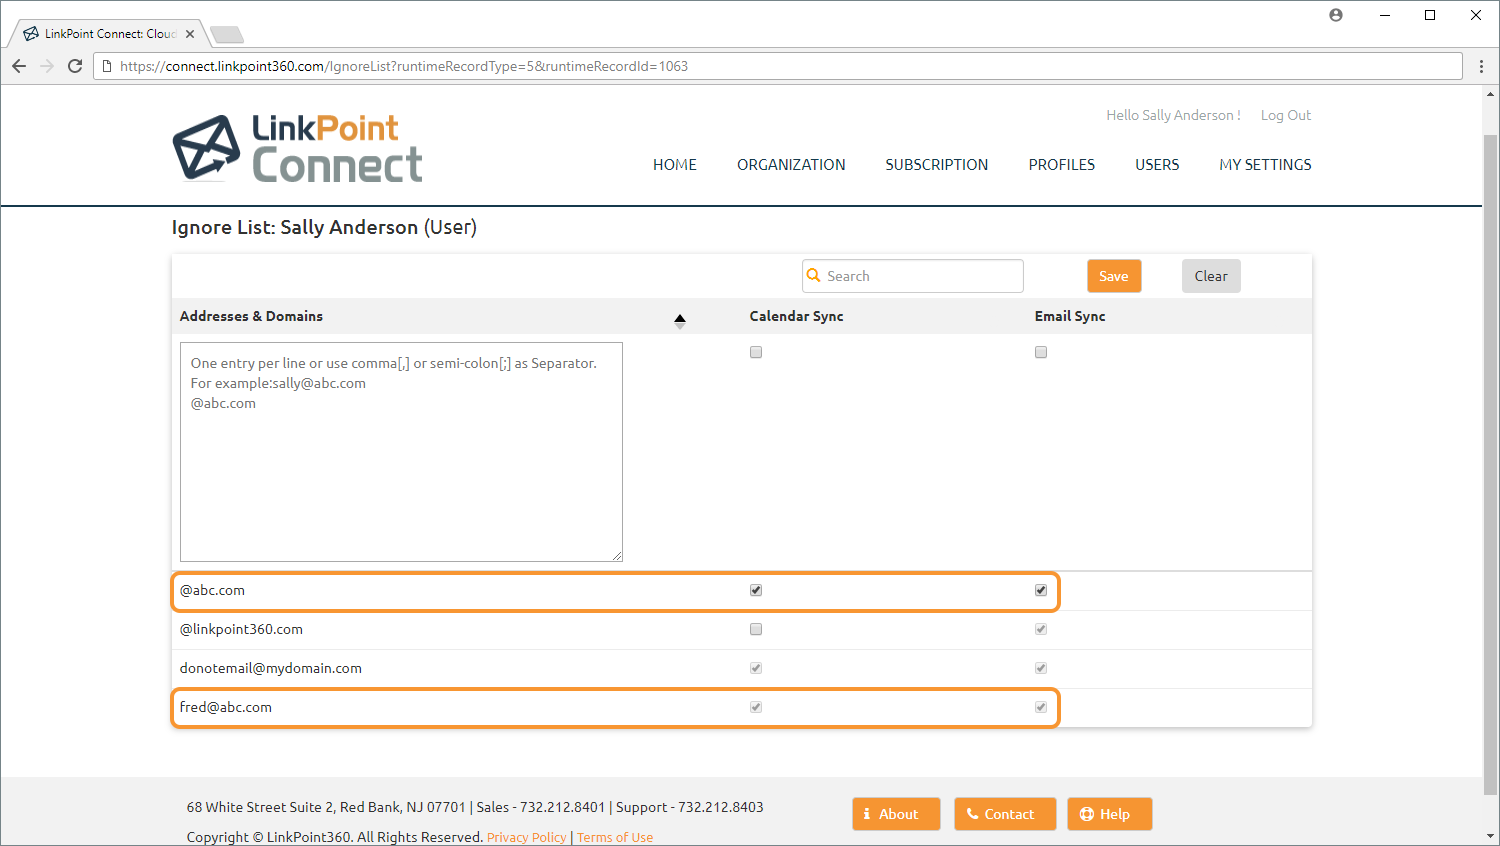Toggle Email Sync for donotemail@mydomain.com
The height and width of the screenshot is (846, 1500).
pyautogui.click(x=1041, y=668)
